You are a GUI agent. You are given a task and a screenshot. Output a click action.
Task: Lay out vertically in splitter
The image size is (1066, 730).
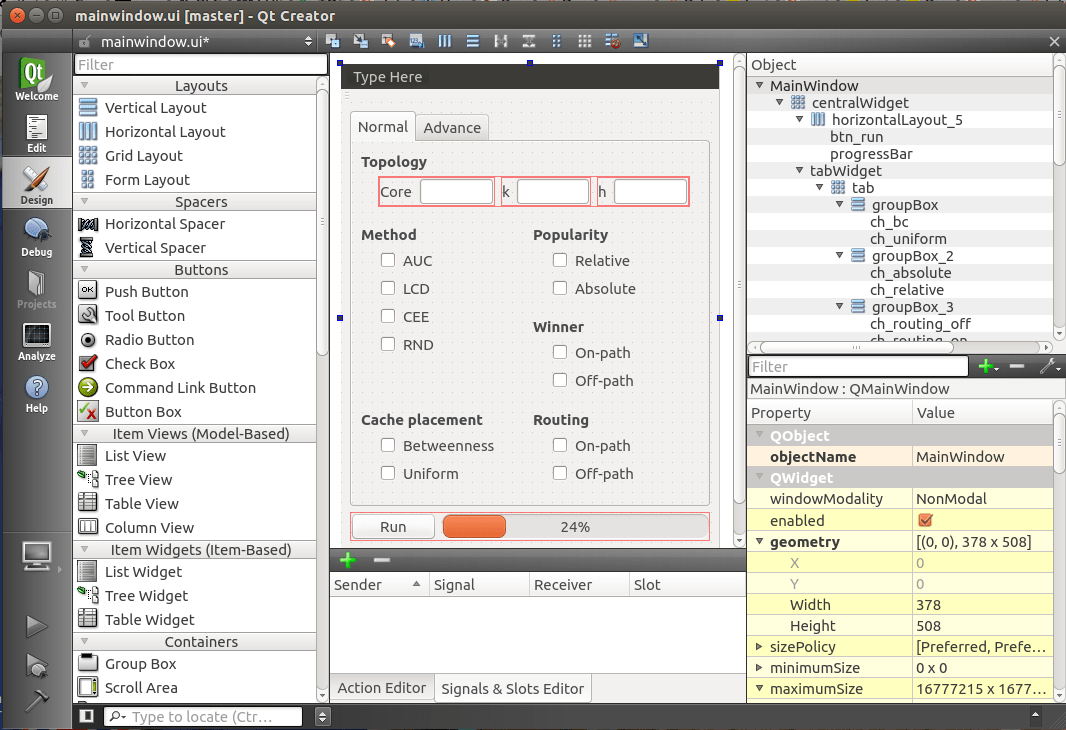tap(528, 41)
